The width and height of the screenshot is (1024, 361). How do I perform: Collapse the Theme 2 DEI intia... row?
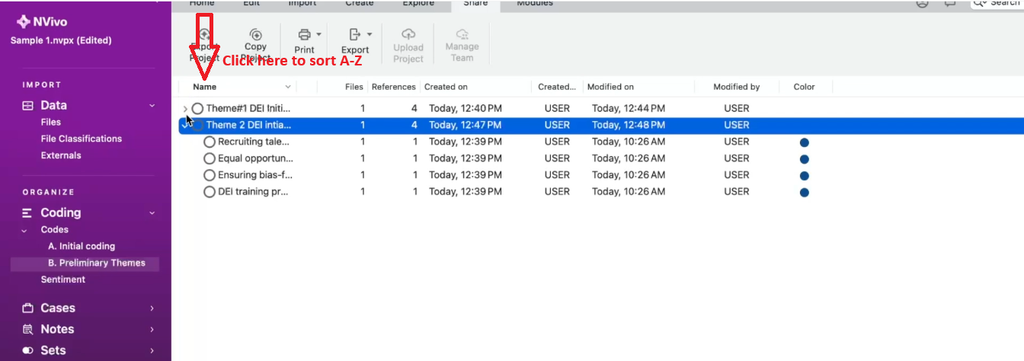click(185, 125)
